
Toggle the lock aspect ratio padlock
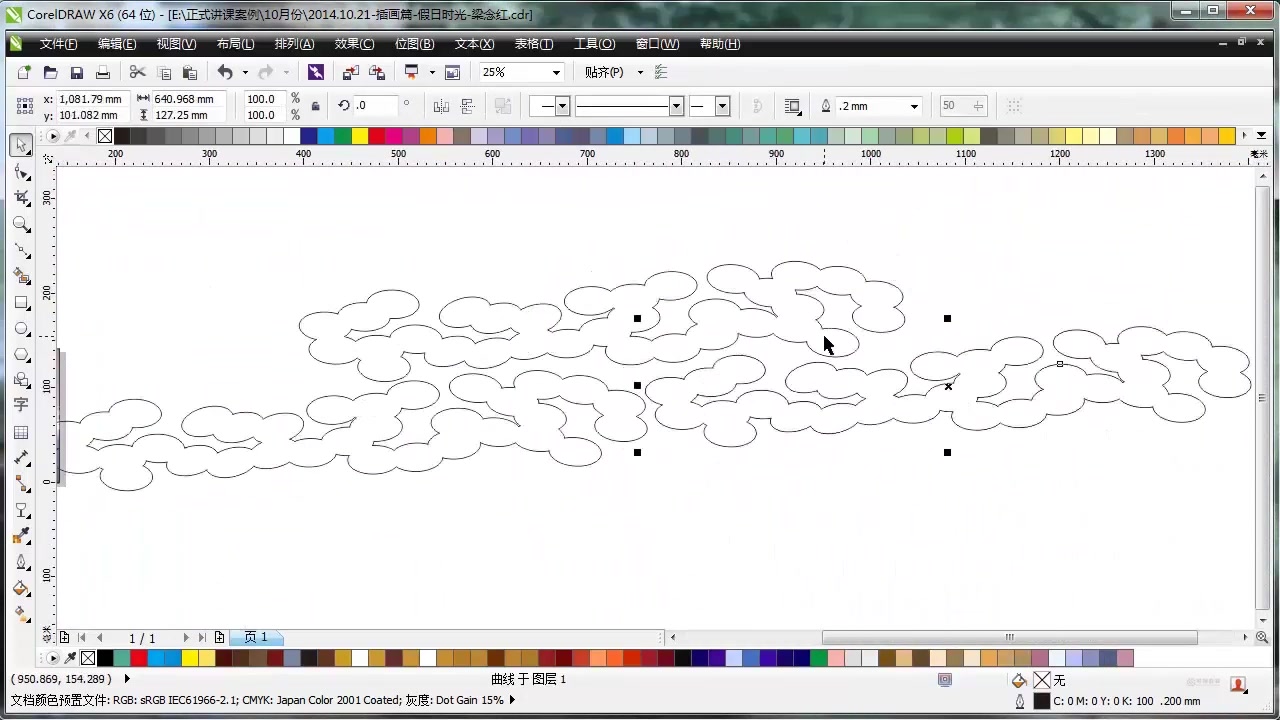pyautogui.click(x=316, y=106)
